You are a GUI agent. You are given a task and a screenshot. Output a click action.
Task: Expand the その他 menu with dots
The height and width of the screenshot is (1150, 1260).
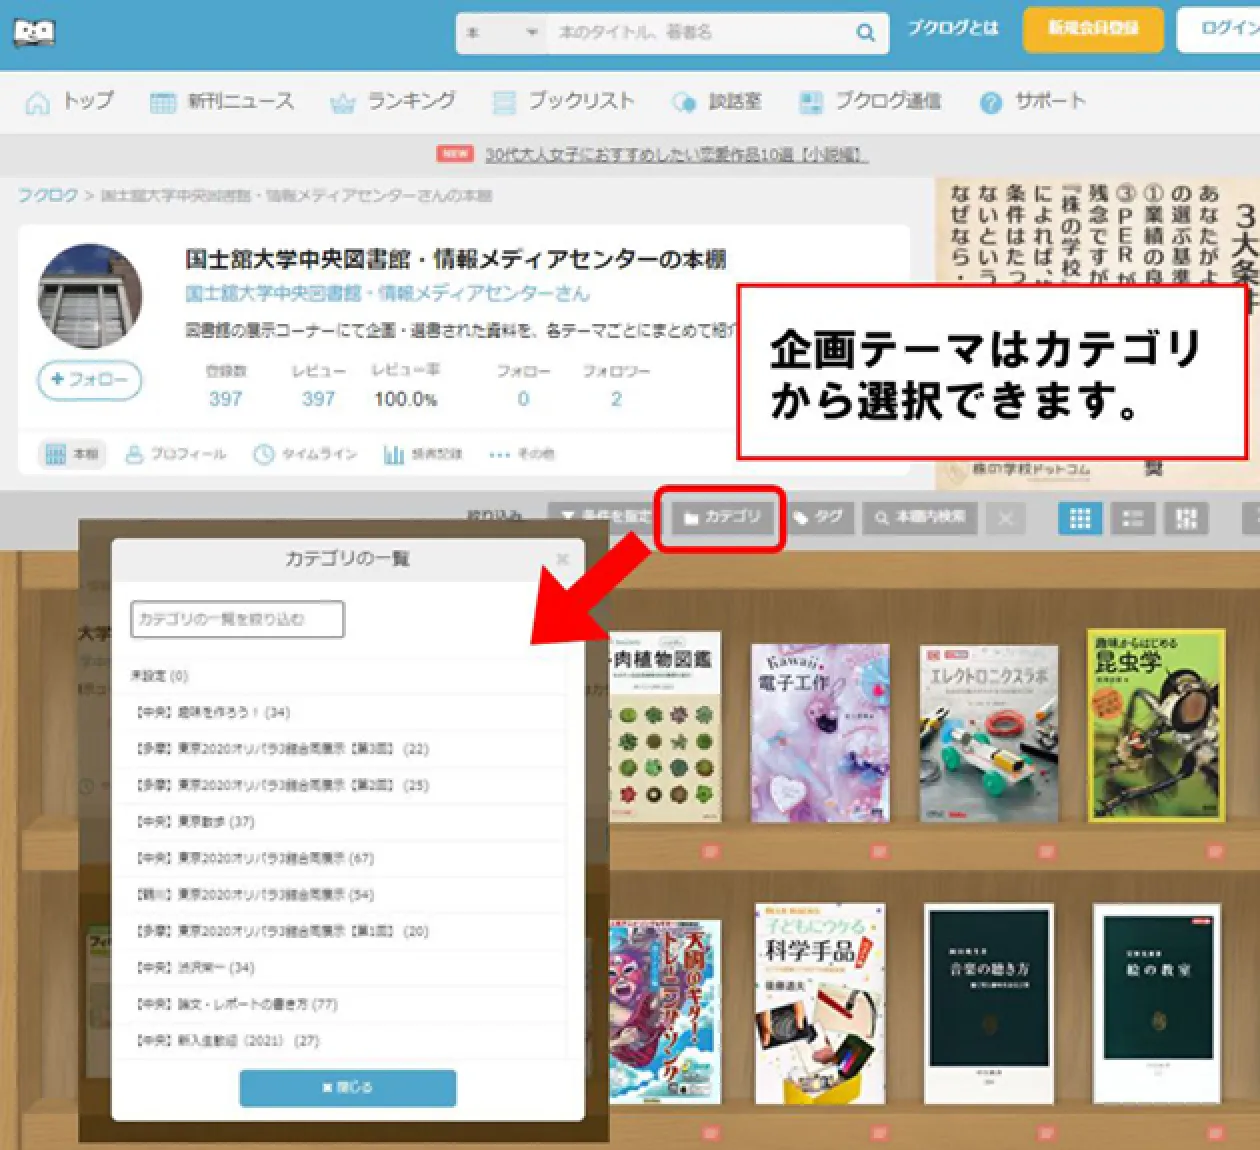(x=521, y=454)
